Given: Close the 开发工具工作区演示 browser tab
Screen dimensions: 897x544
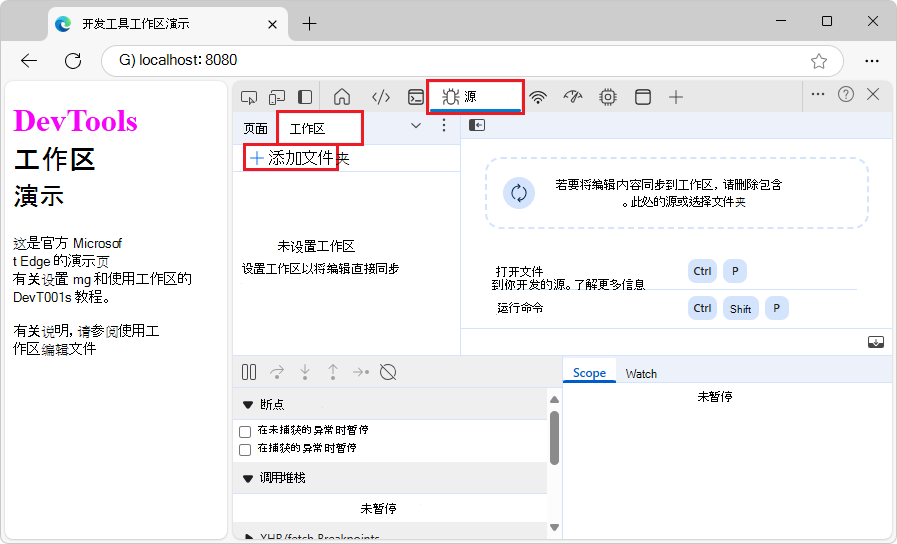Looking at the screenshot, I should click(272, 24).
